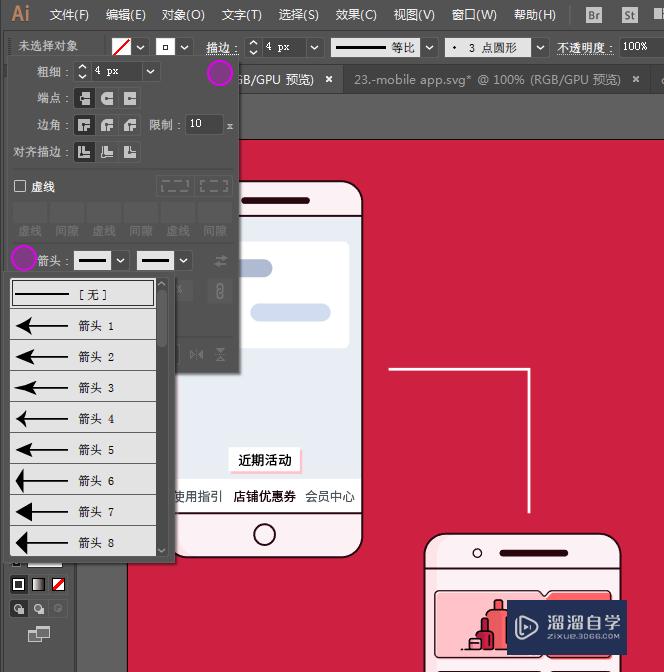
Task: Click the 粗细 weight stepper arrows
Action: pos(82,71)
